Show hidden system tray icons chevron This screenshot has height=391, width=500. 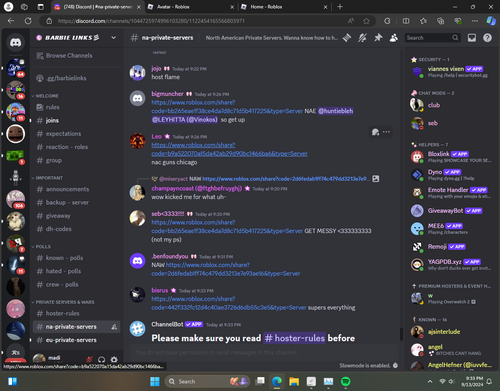click(430, 381)
